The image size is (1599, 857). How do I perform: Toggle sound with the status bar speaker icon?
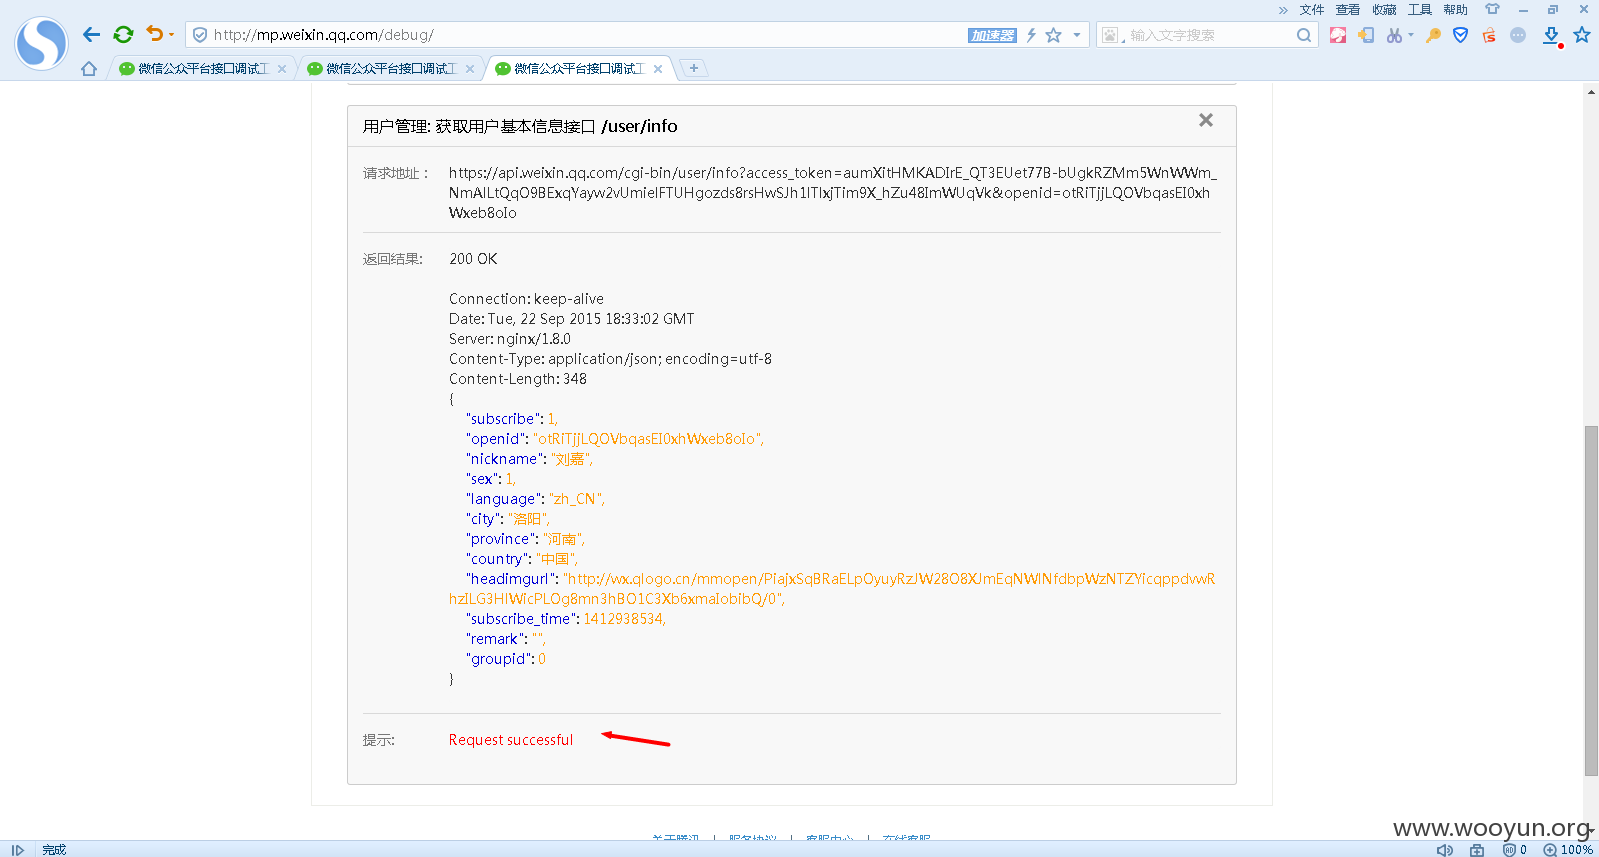click(1445, 850)
